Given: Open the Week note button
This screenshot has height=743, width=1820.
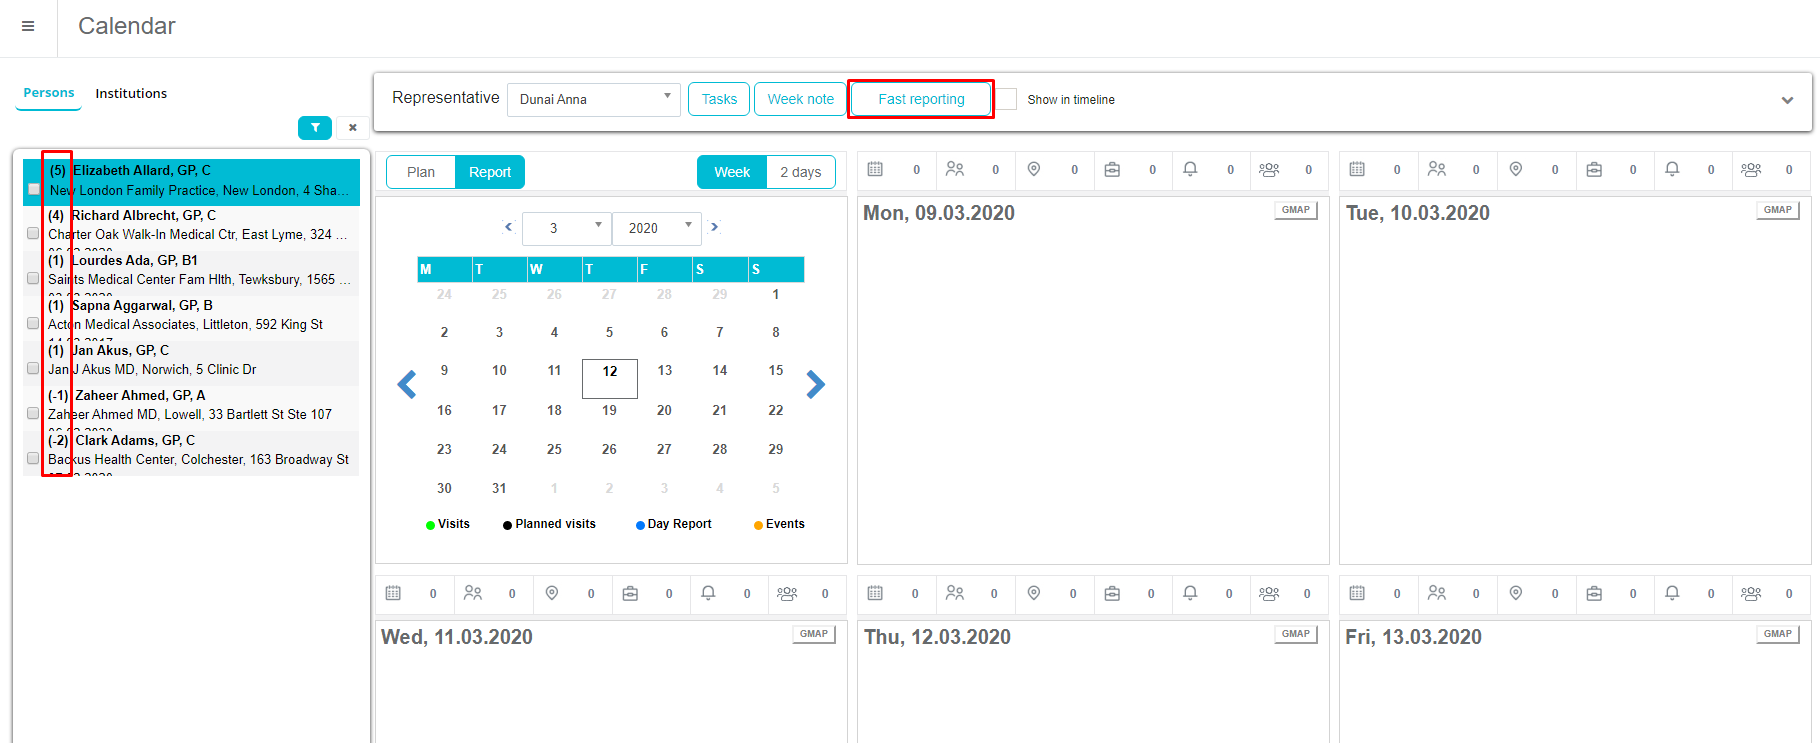Looking at the screenshot, I should 800,99.
